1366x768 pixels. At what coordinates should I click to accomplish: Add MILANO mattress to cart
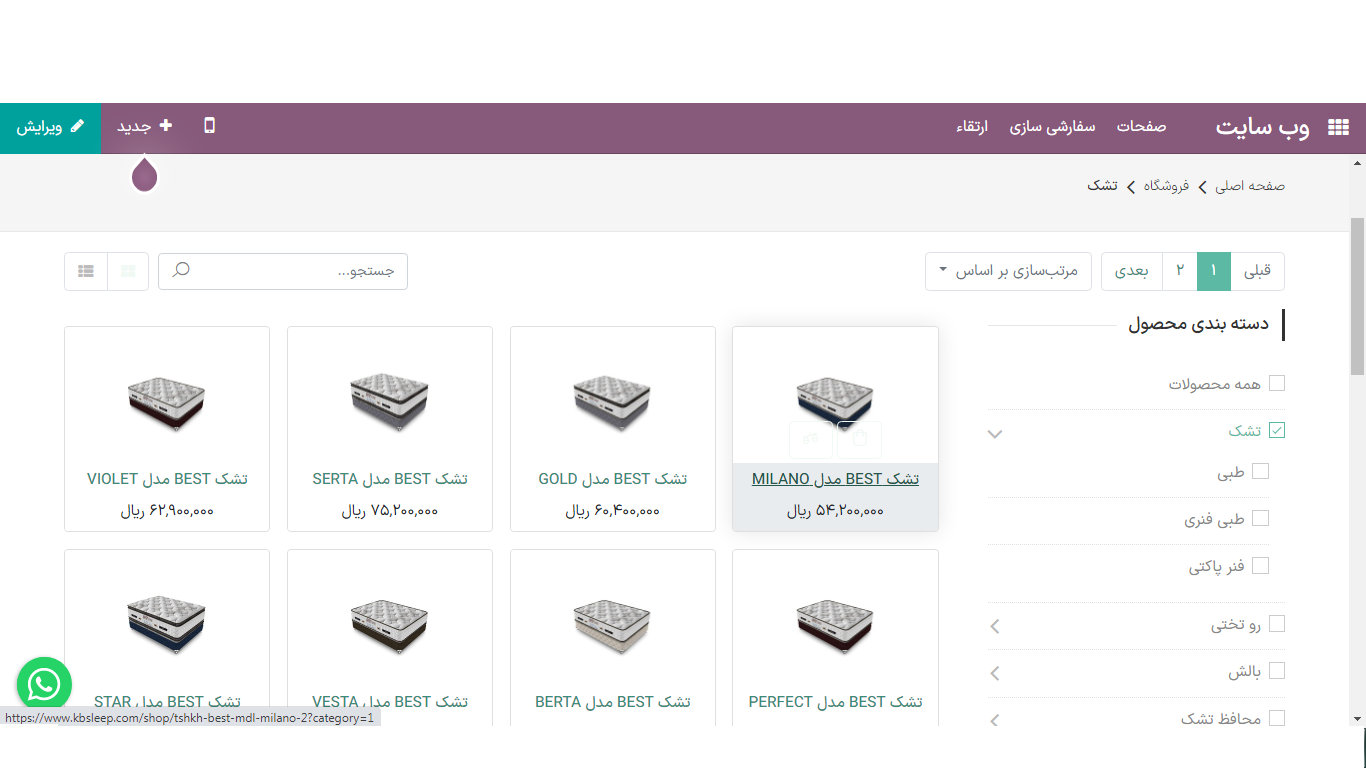(x=860, y=440)
